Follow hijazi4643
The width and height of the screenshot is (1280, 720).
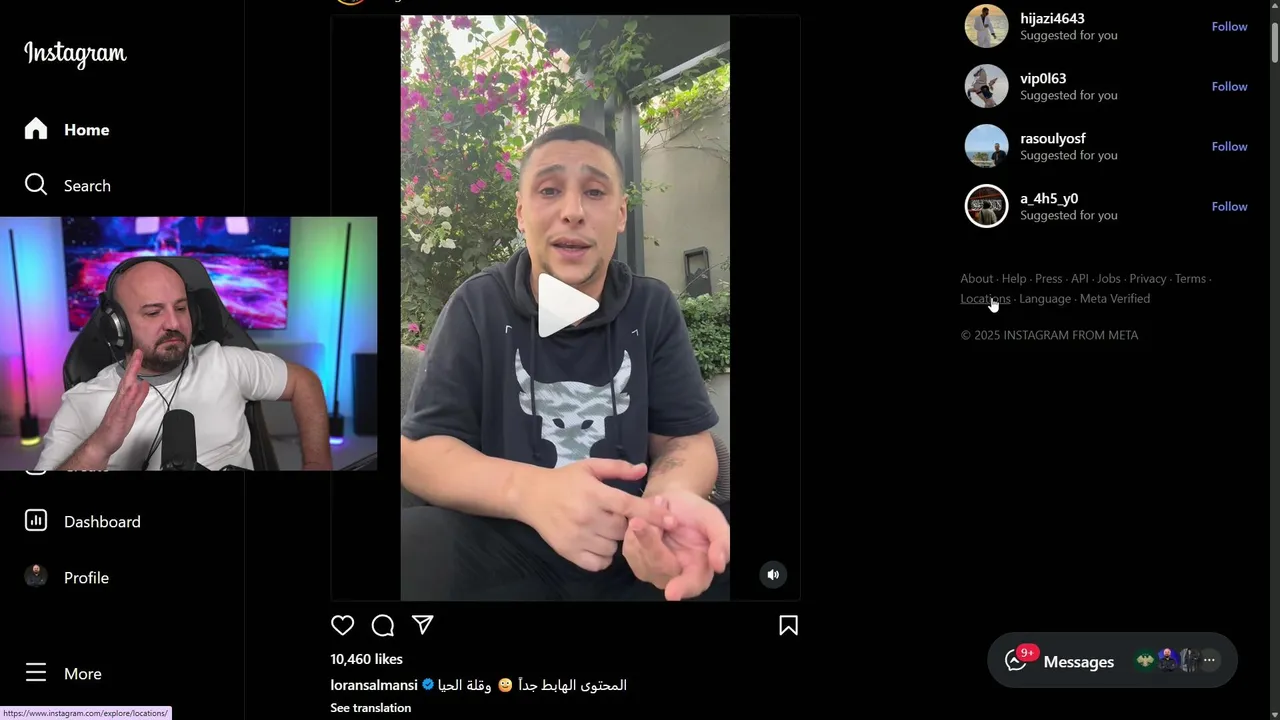(1229, 27)
